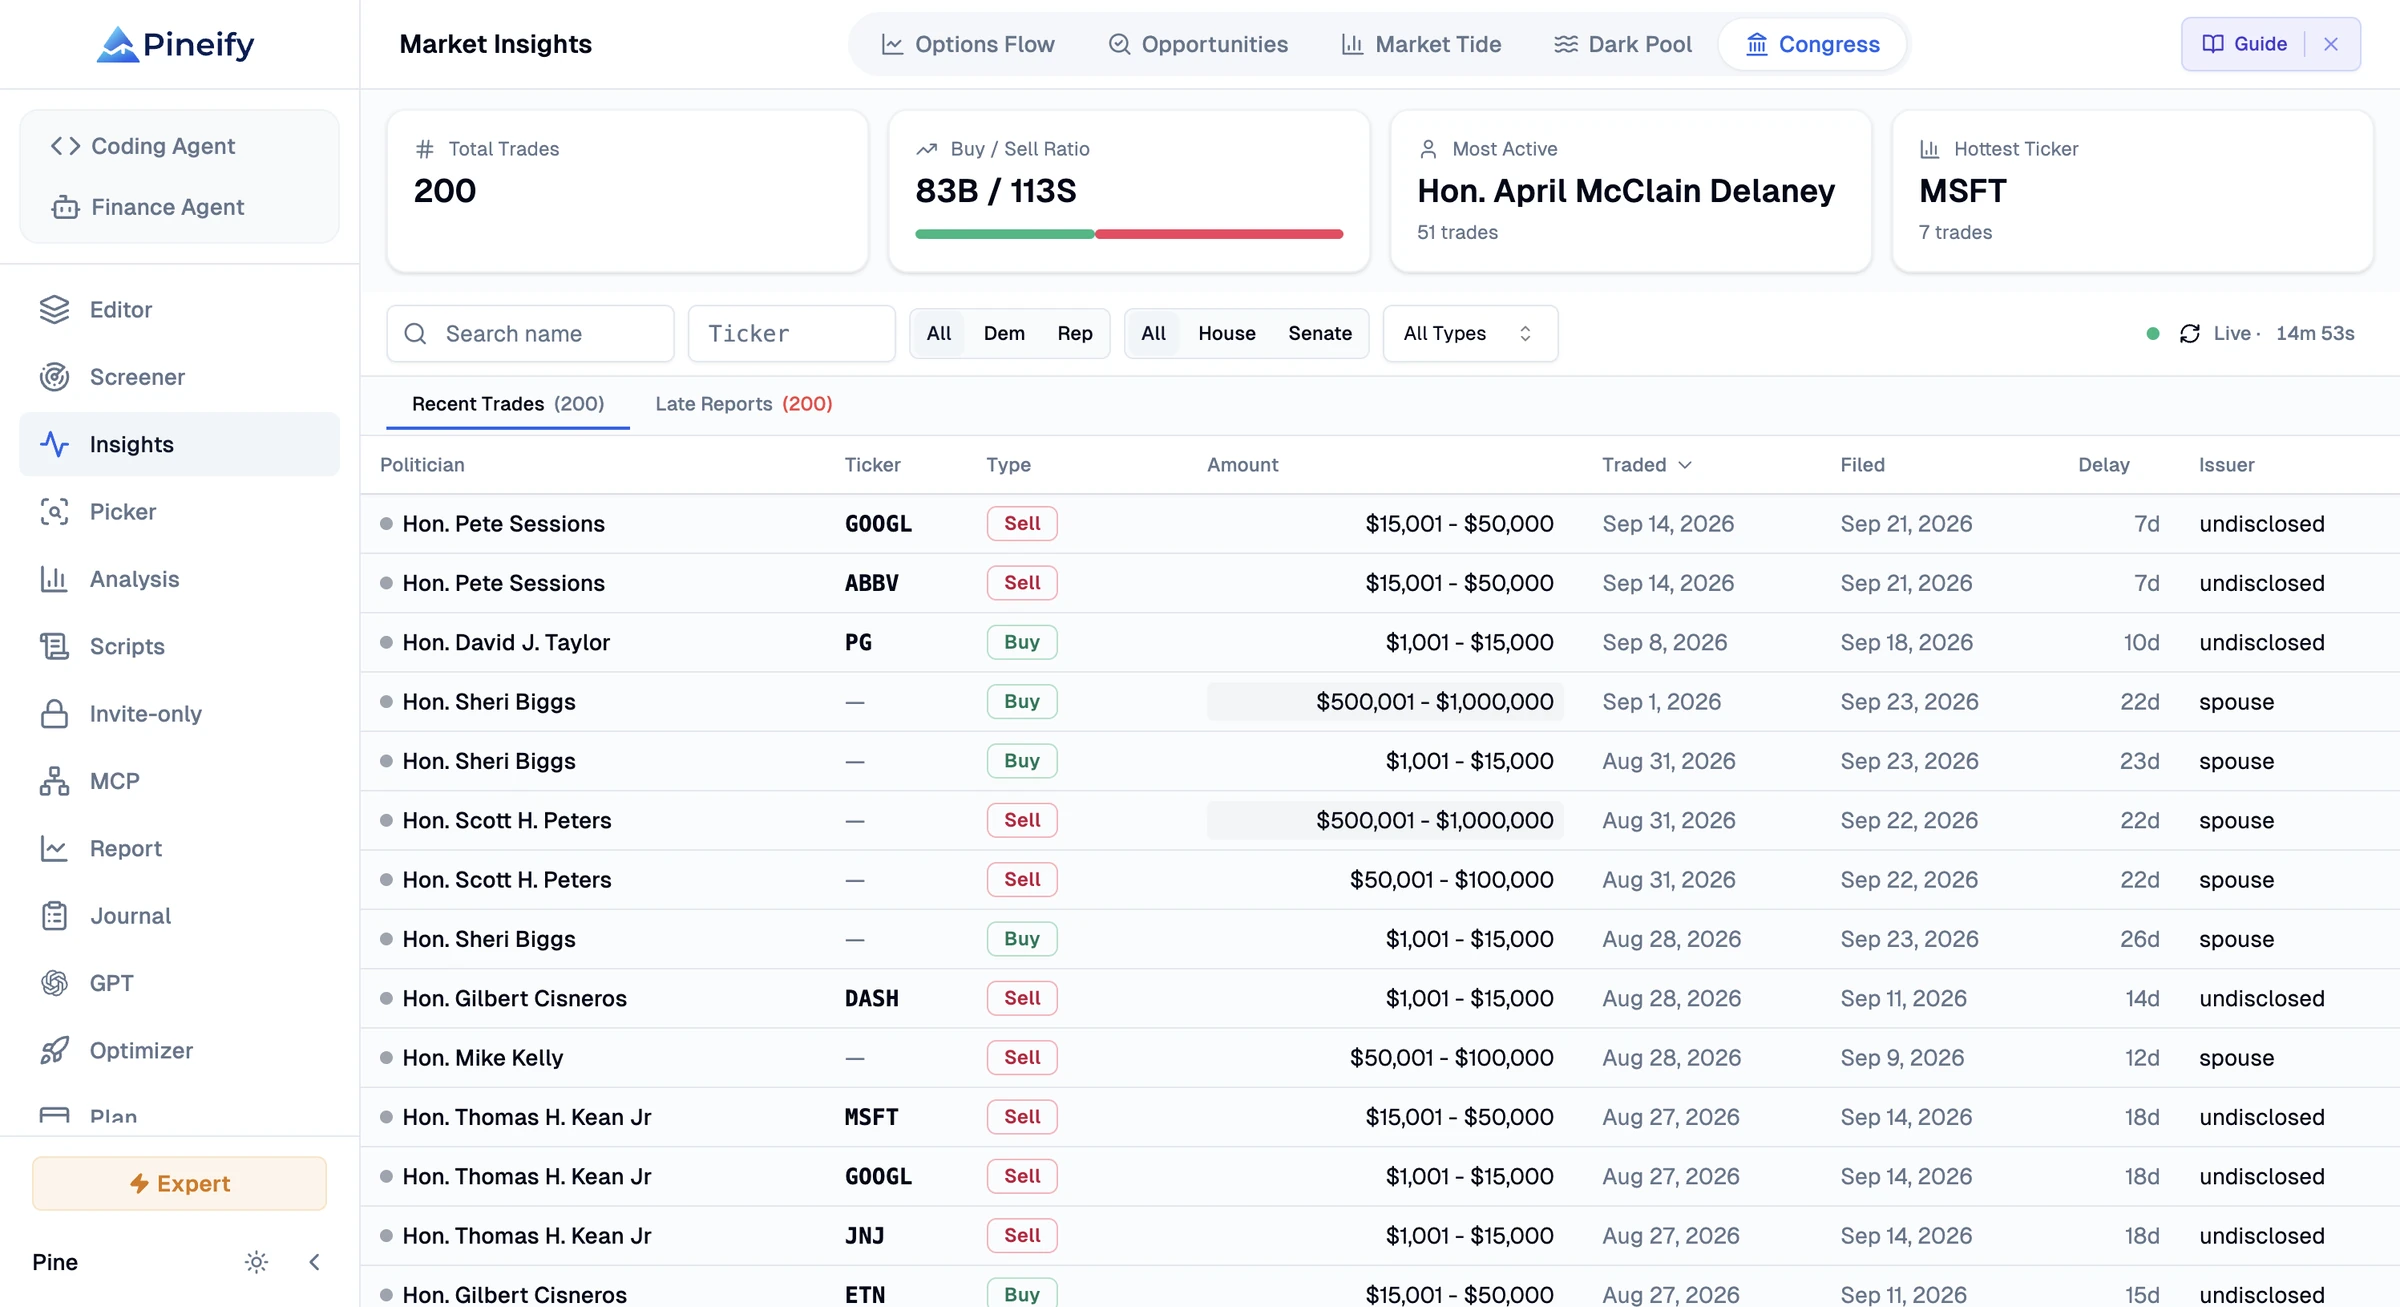Viewport: 2400px width, 1307px height.
Task: Click the PG ticker symbol
Action: coord(858,643)
